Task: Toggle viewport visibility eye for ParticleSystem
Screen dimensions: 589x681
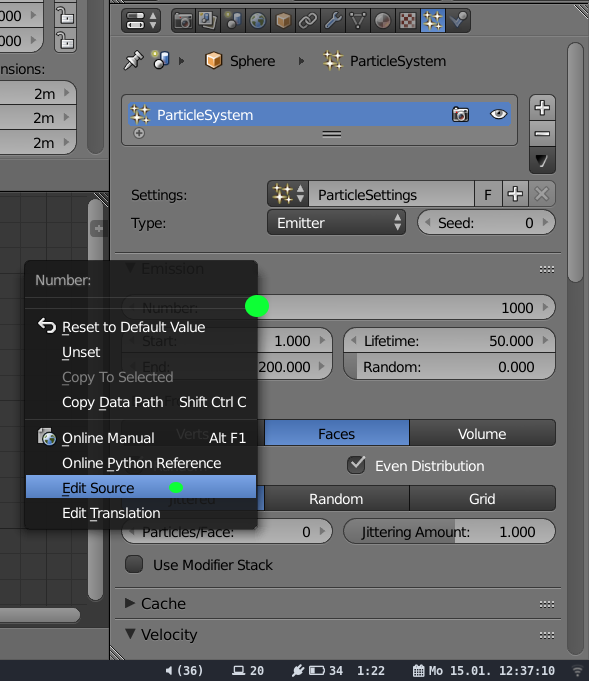Action: [498, 114]
